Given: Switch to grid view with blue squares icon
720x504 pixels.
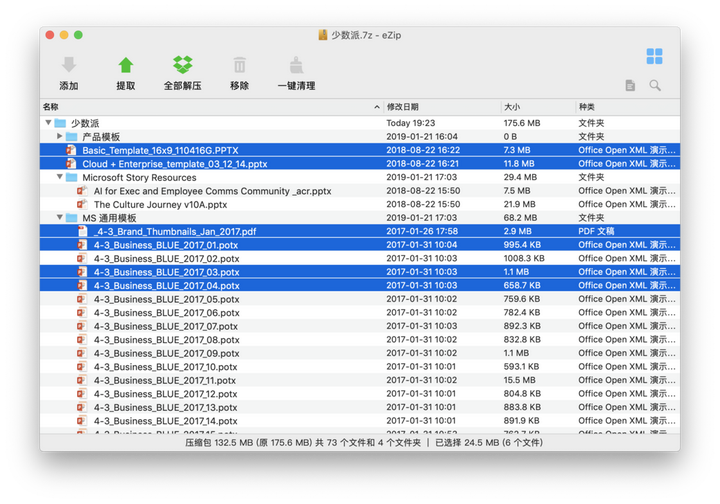Looking at the screenshot, I should coord(654,56).
